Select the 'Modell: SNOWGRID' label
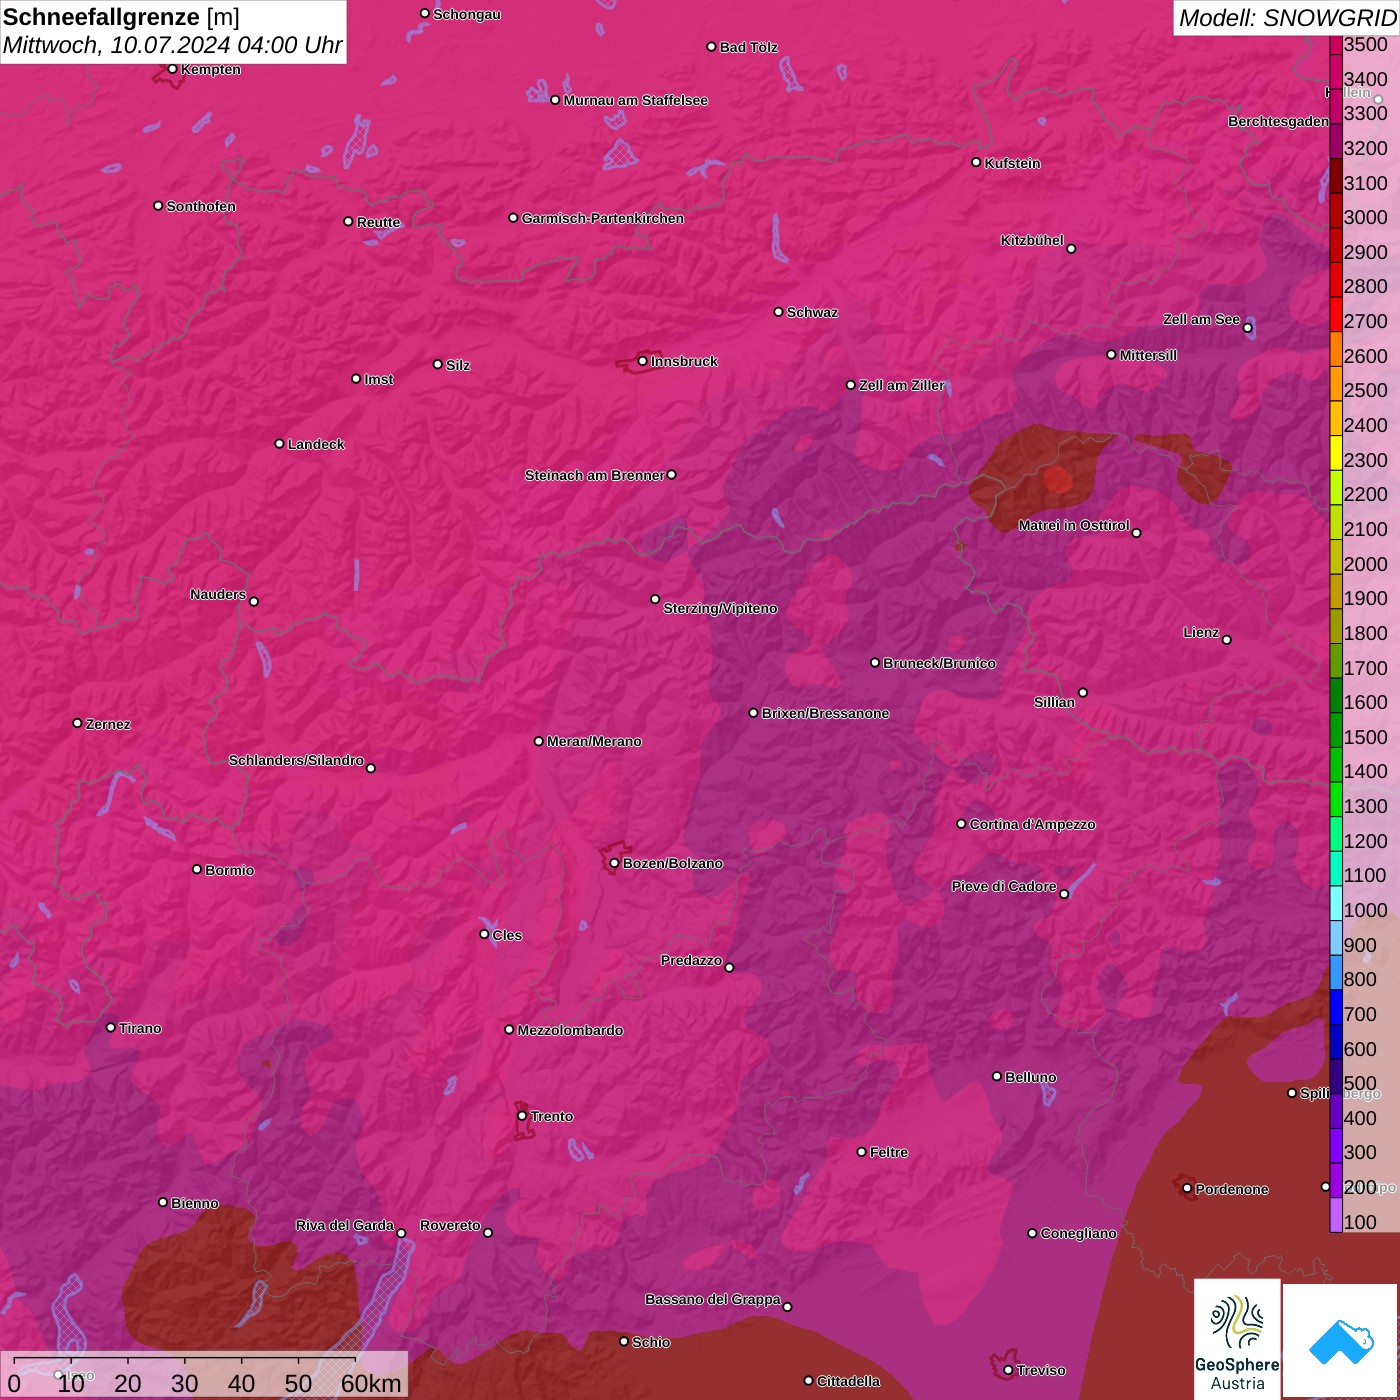The width and height of the screenshot is (1400, 1400). [x=1287, y=18]
